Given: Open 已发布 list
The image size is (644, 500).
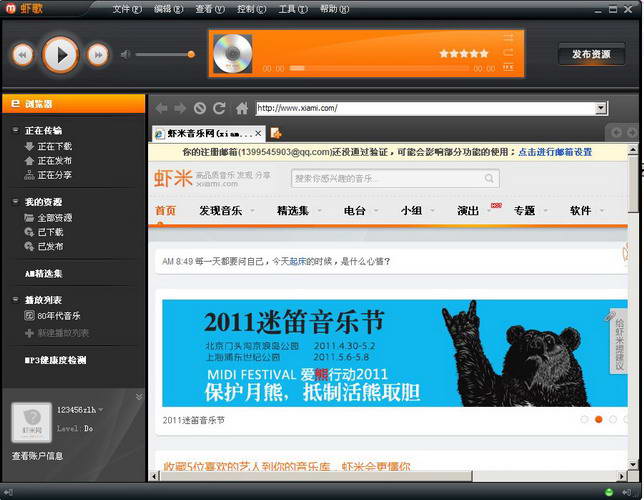Looking at the screenshot, I should coord(44,247).
